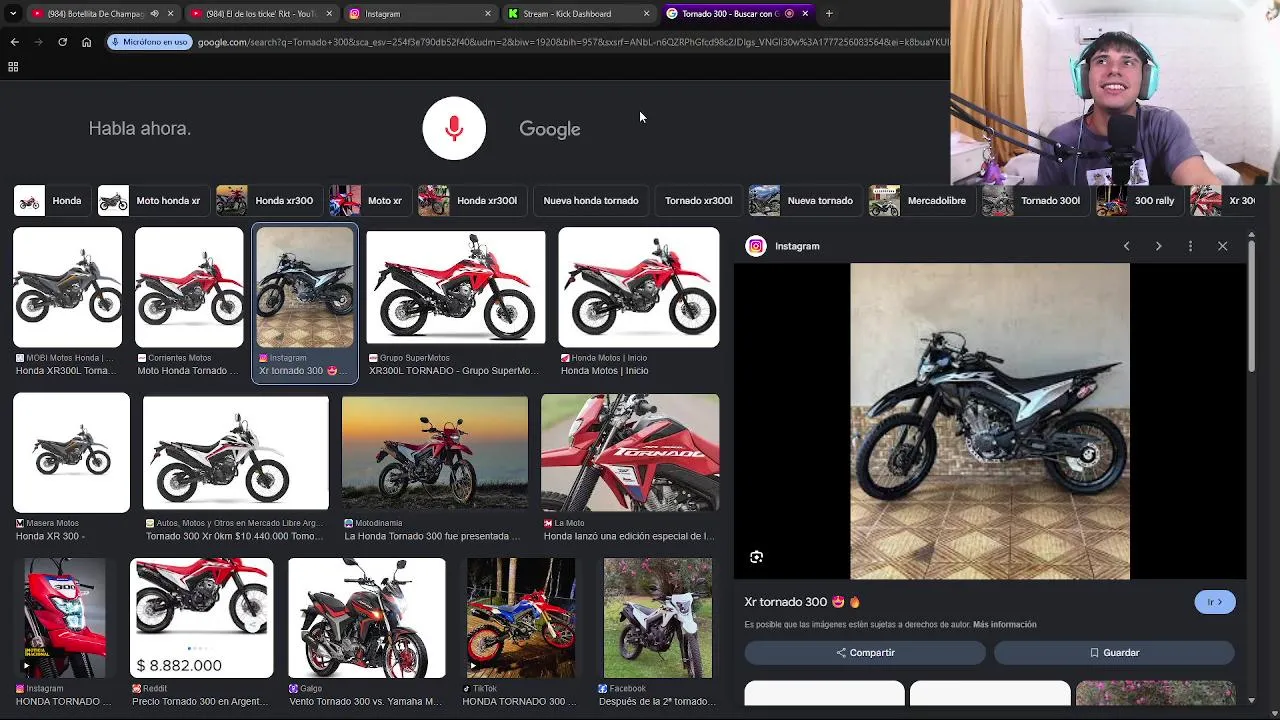The image size is (1280, 720).
Task: Click the 'Micrófono en uso' indicator chip
Action: [x=149, y=42]
